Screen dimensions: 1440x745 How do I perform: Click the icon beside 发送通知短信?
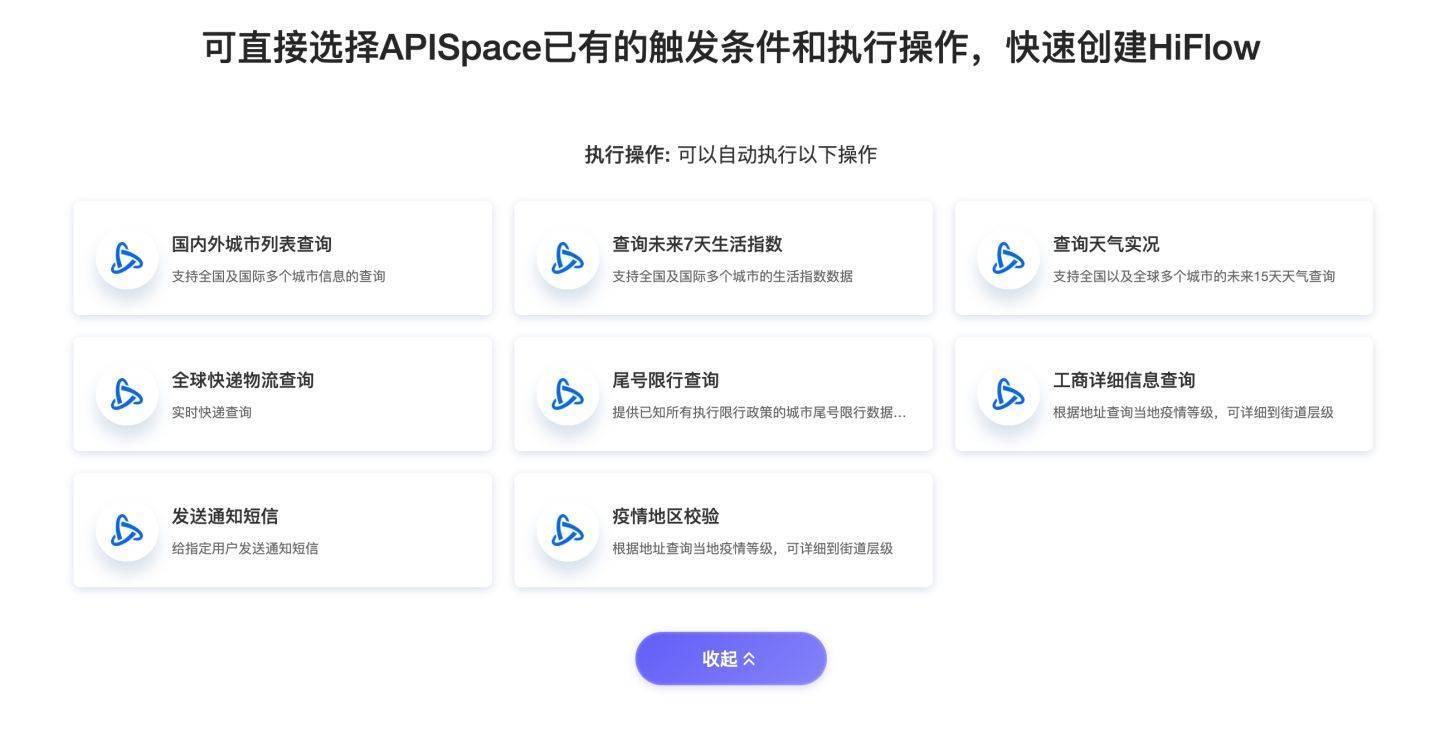pyautogui.click(x=127, y=530)
